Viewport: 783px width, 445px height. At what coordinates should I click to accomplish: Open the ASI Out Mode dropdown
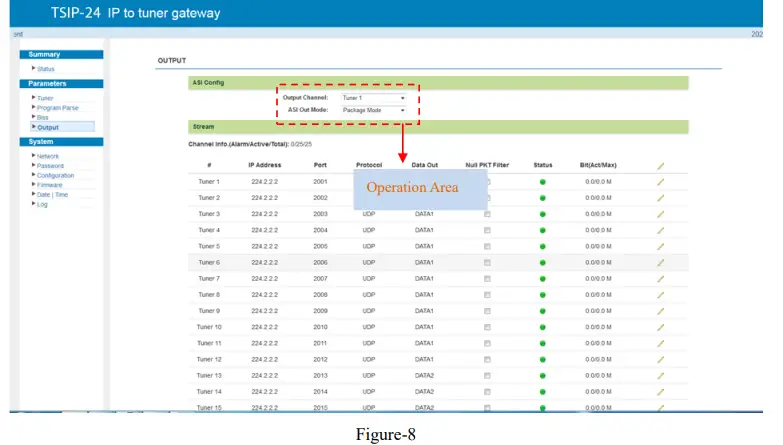[x=374, y=110]
